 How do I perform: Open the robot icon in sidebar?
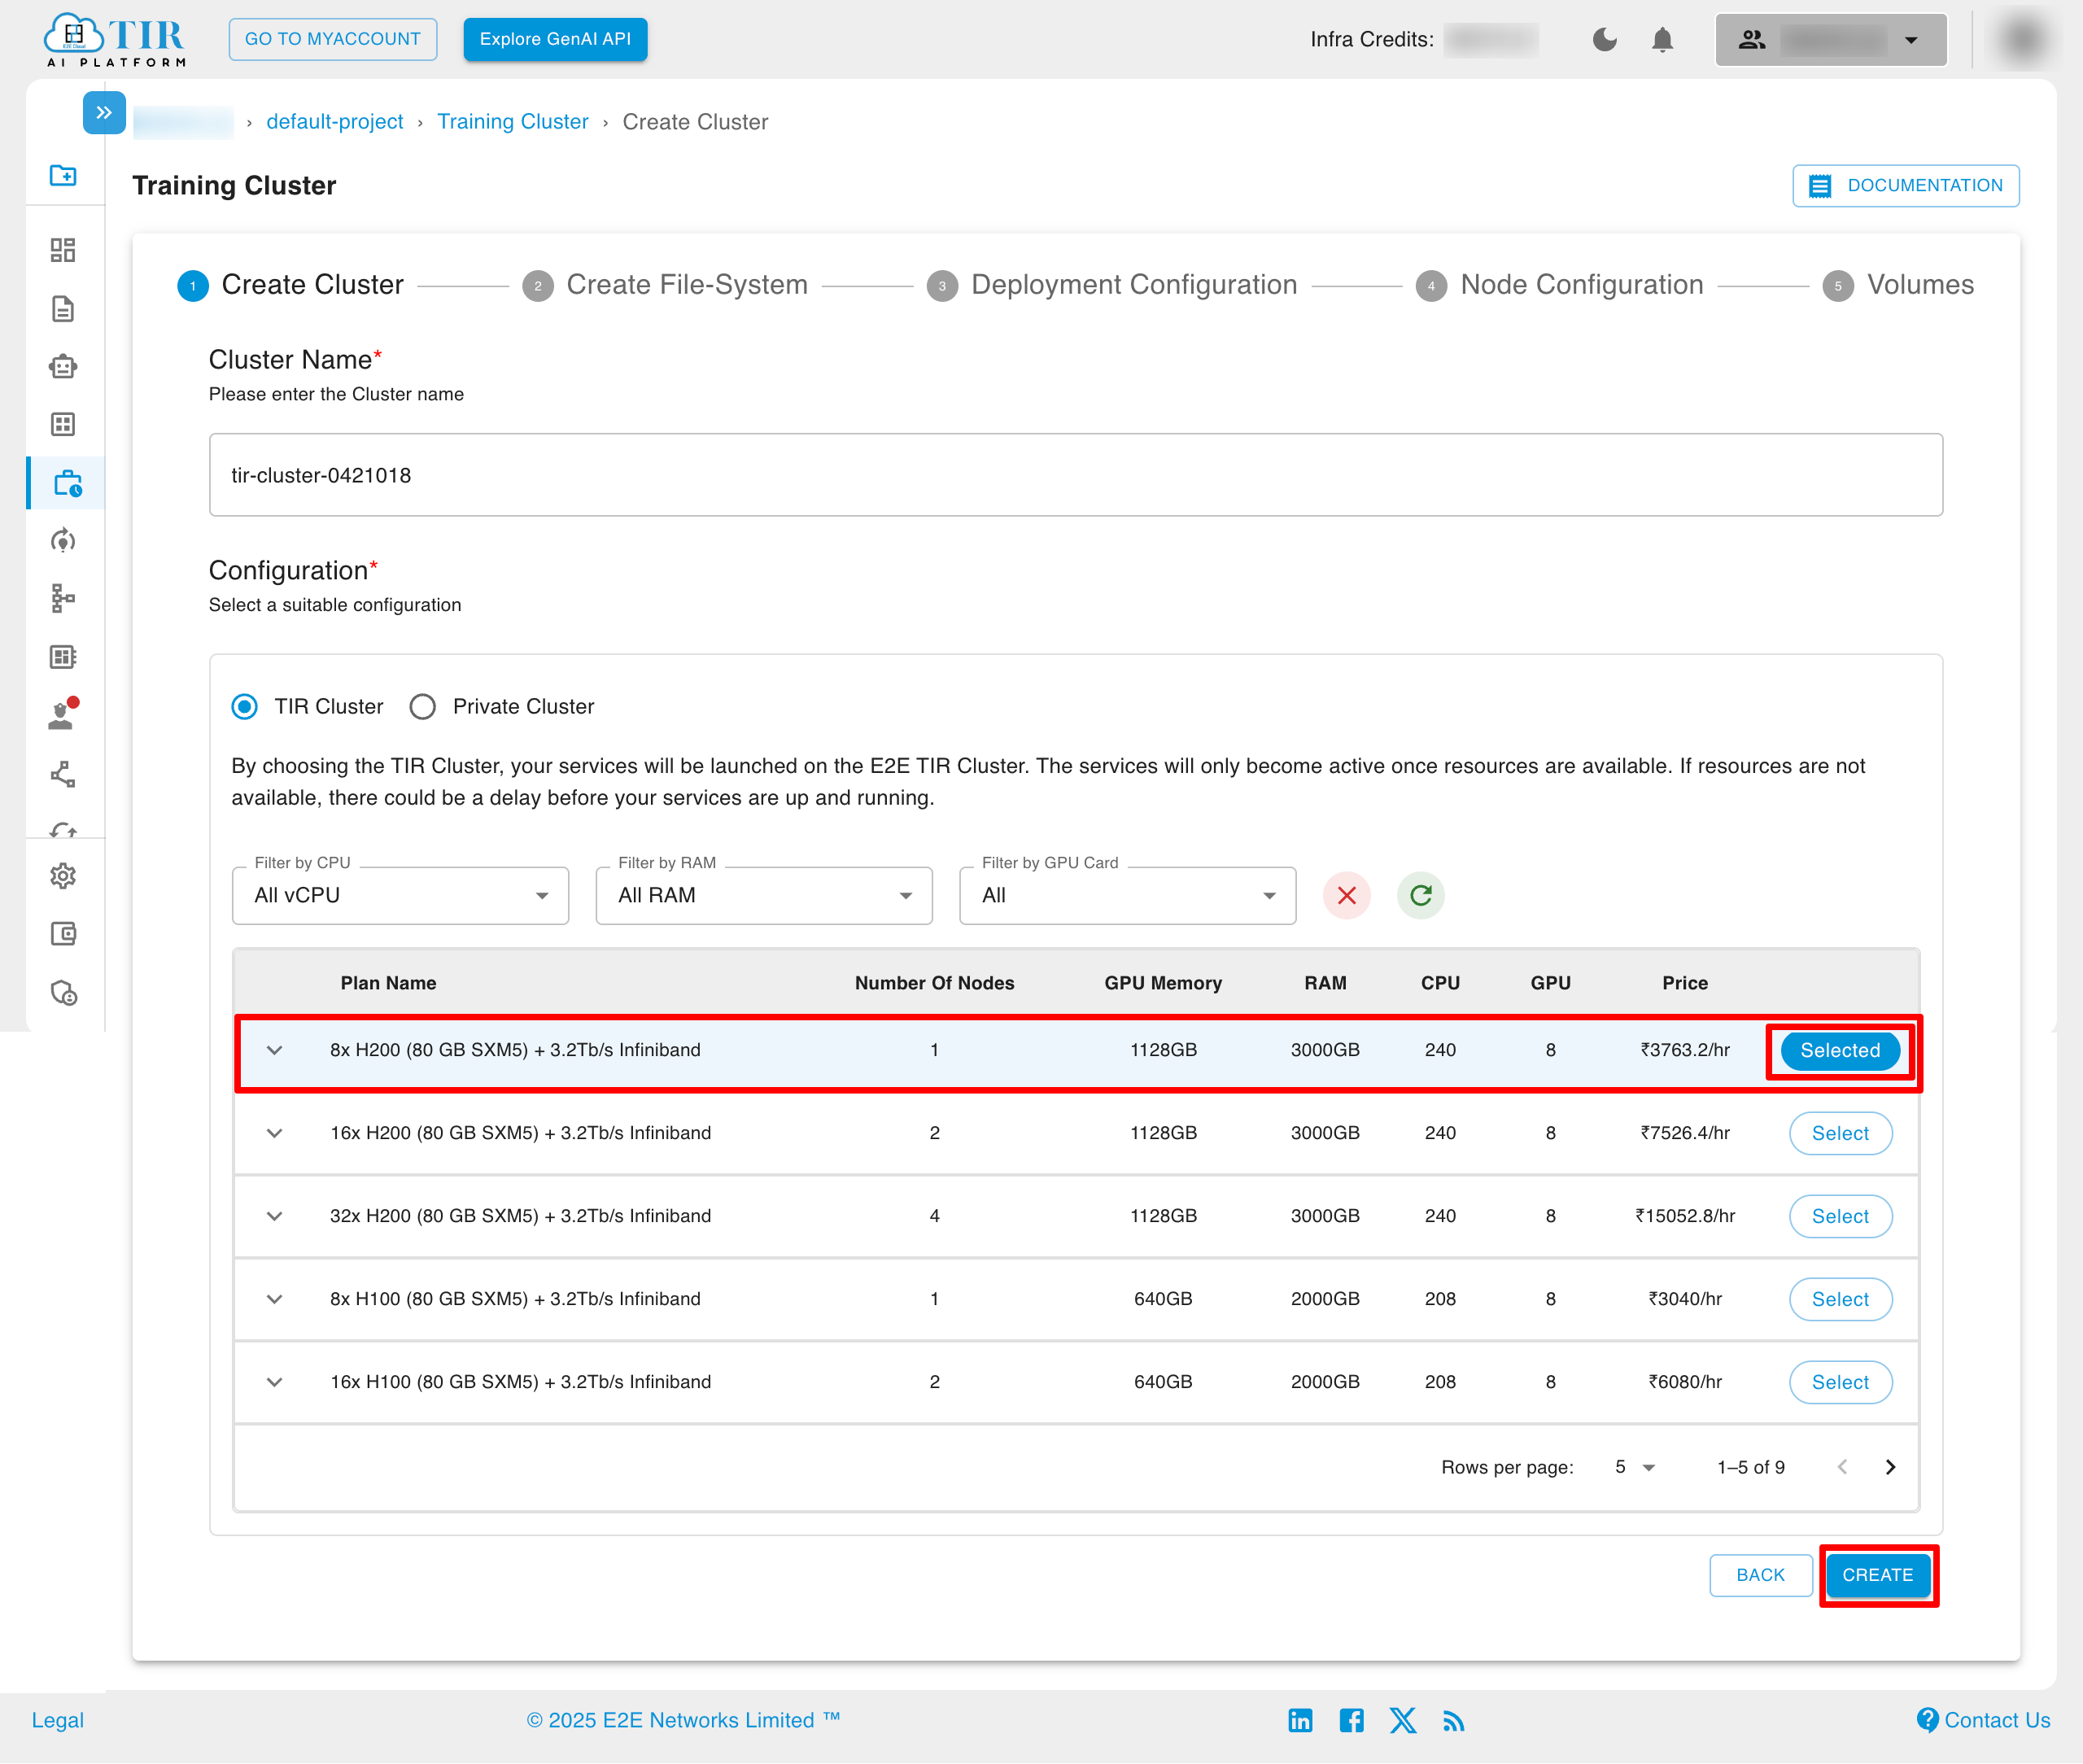click(x=63, y=367)
